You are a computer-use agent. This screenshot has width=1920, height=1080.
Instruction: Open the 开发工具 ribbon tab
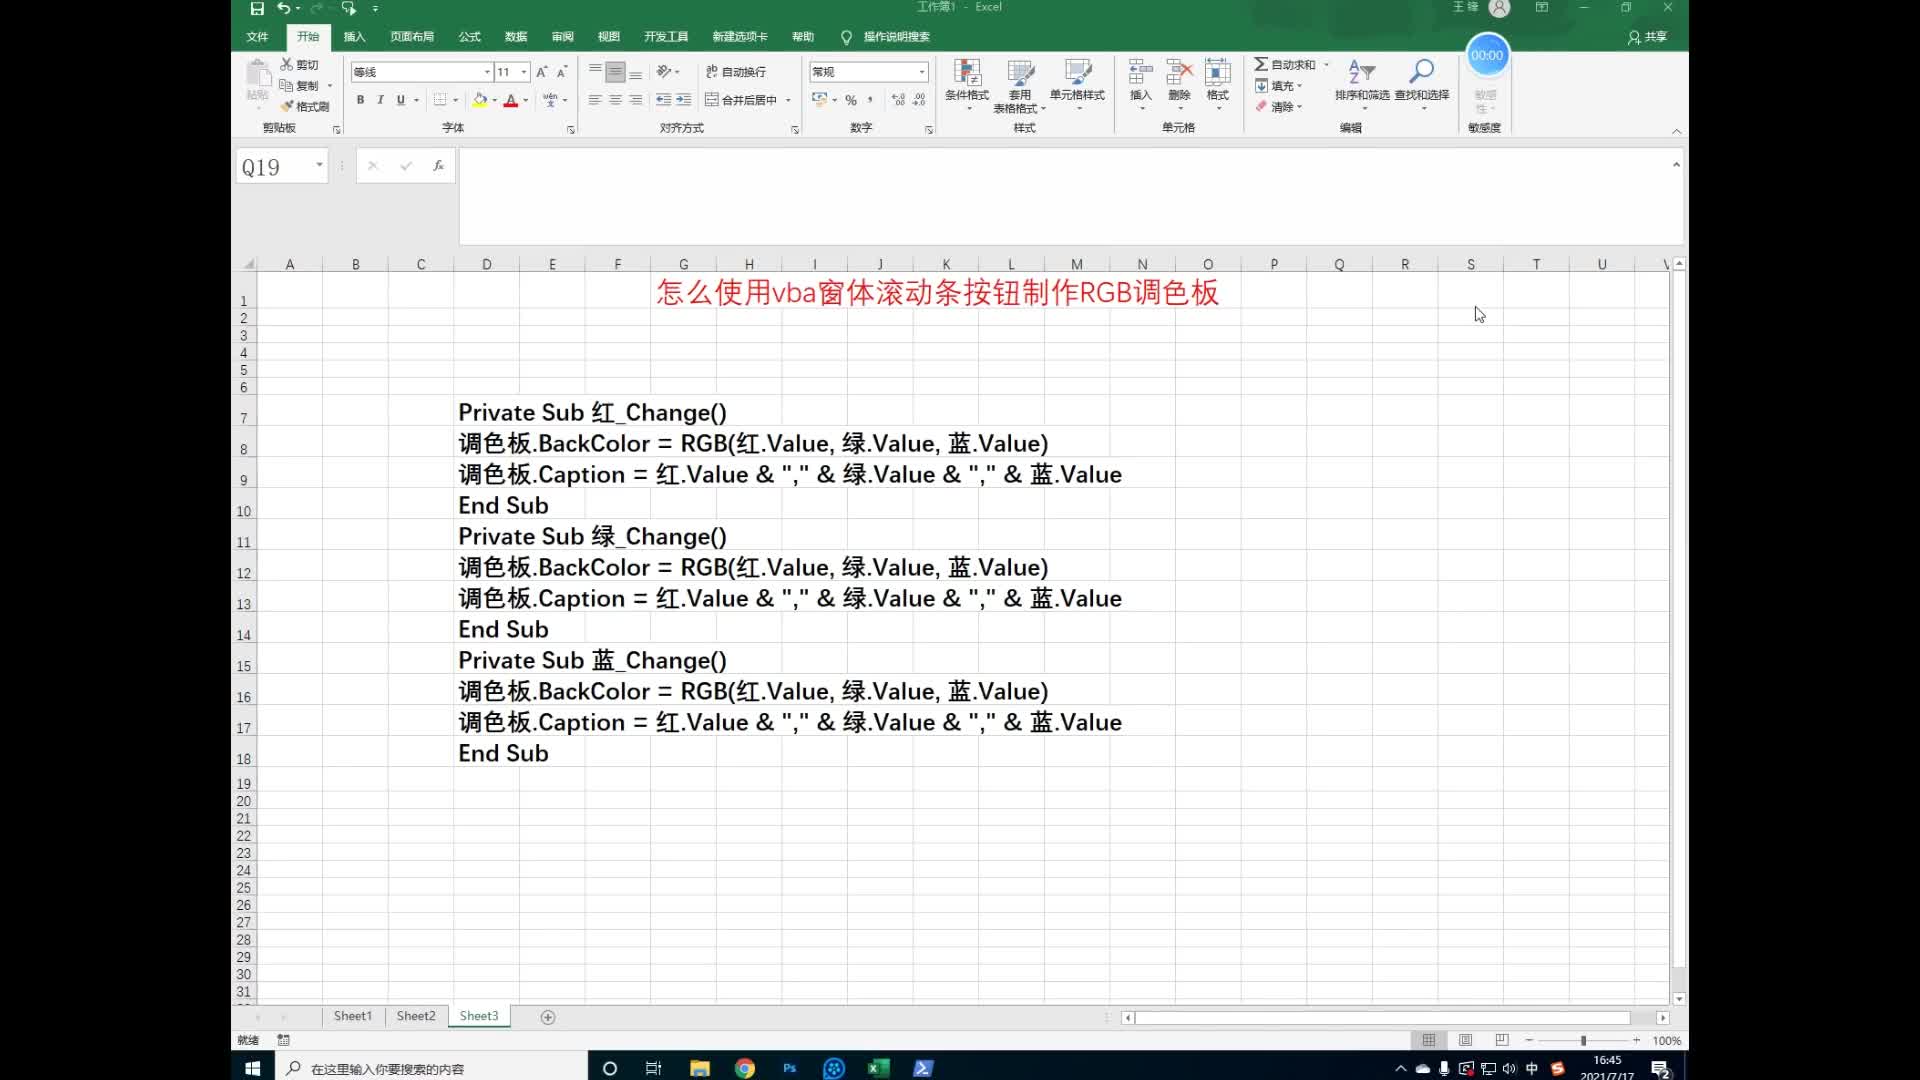(666, 37)
